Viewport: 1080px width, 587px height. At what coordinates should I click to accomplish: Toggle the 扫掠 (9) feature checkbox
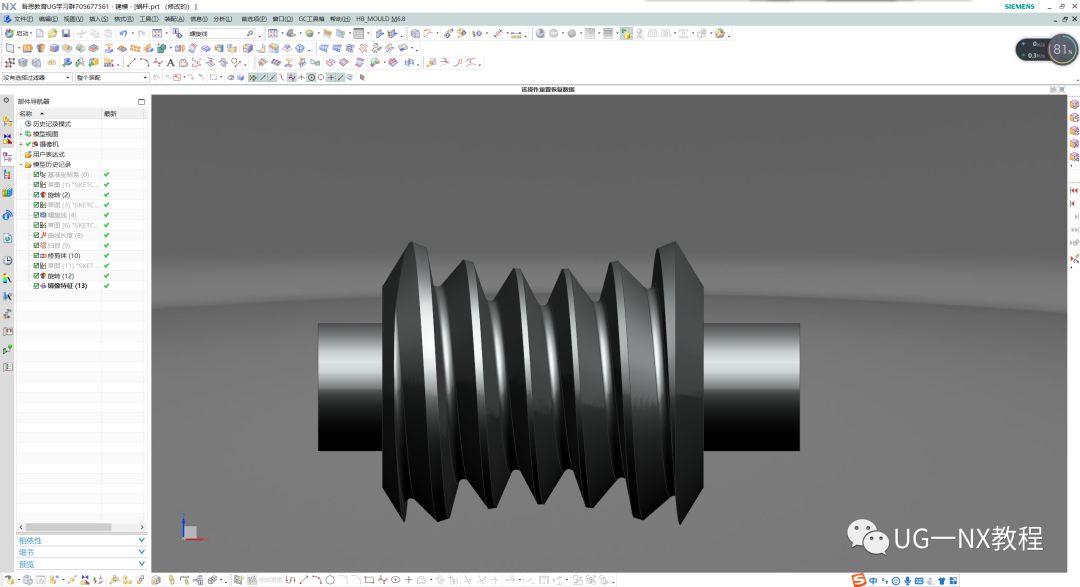pyautogui.click(x=37, y=245)
